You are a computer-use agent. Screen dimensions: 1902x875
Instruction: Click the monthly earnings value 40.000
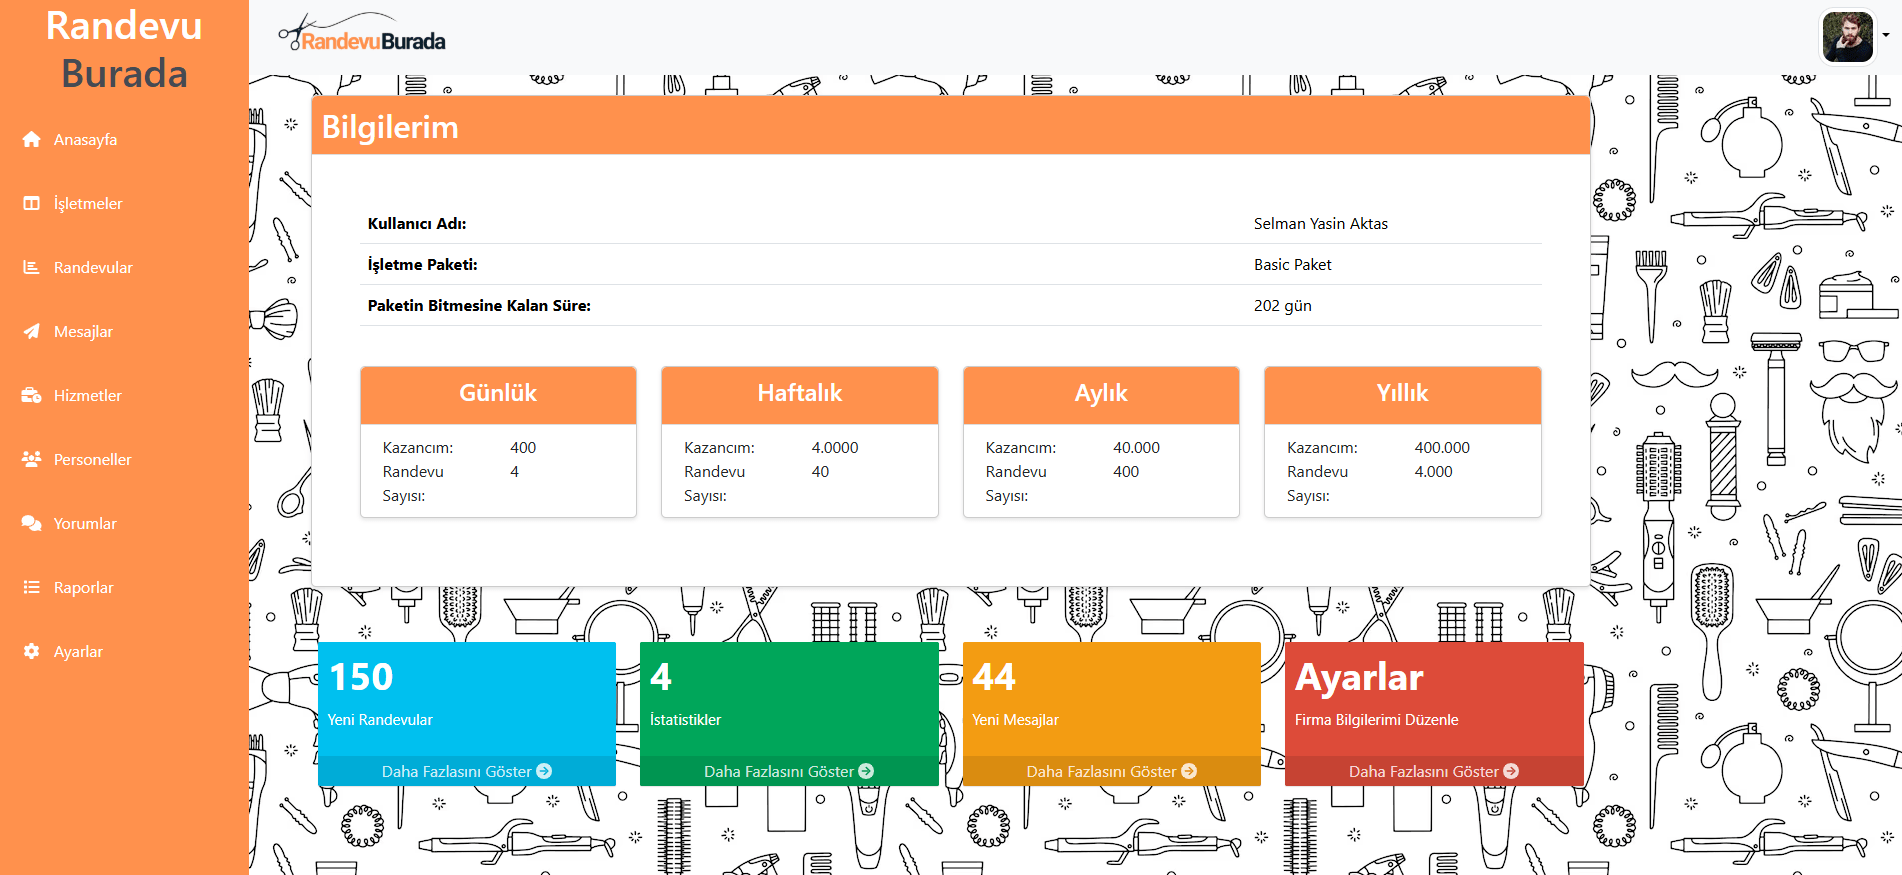click(x=1137, y=448)
